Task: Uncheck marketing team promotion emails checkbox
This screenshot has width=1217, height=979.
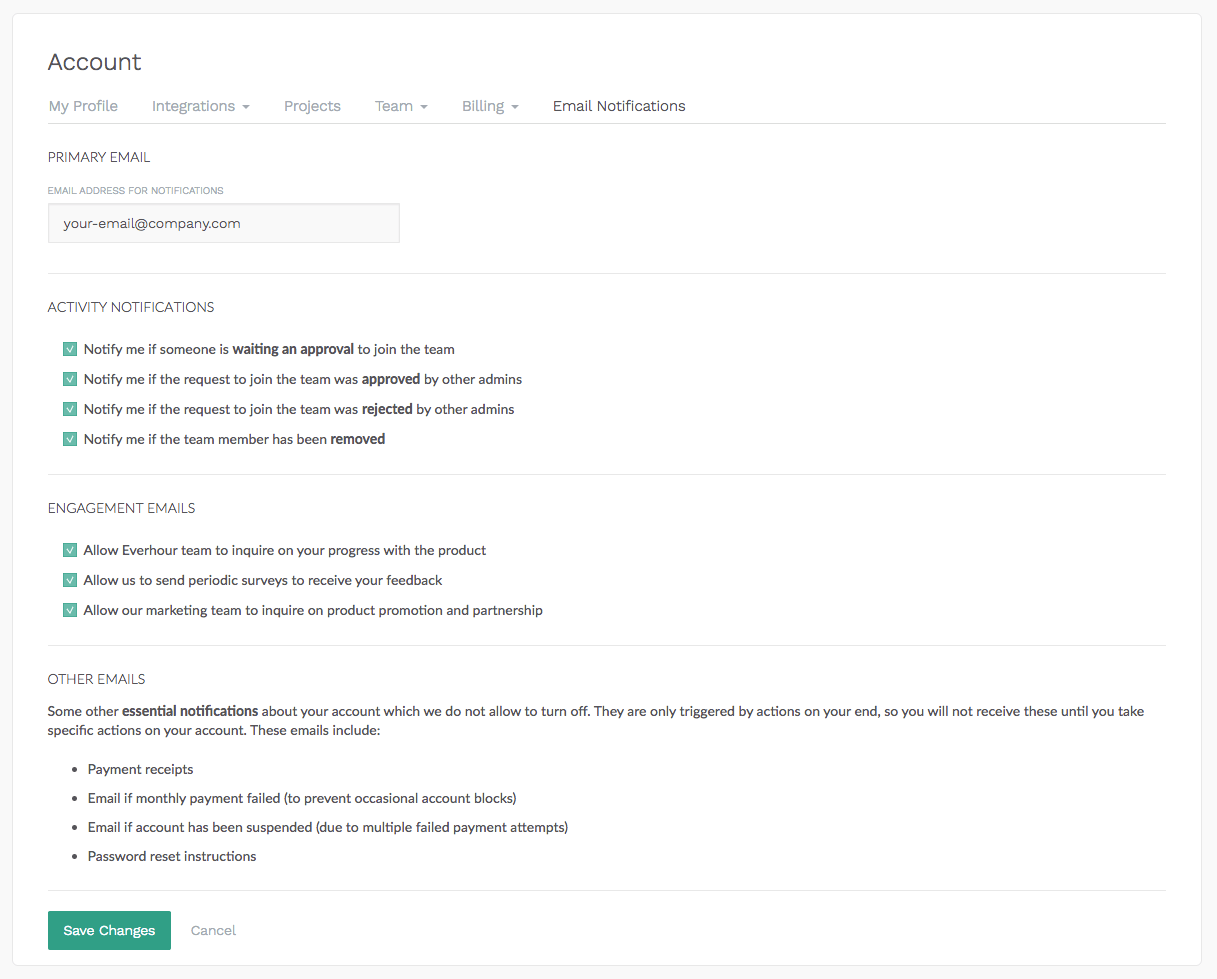Action: [x=70, y=610]
